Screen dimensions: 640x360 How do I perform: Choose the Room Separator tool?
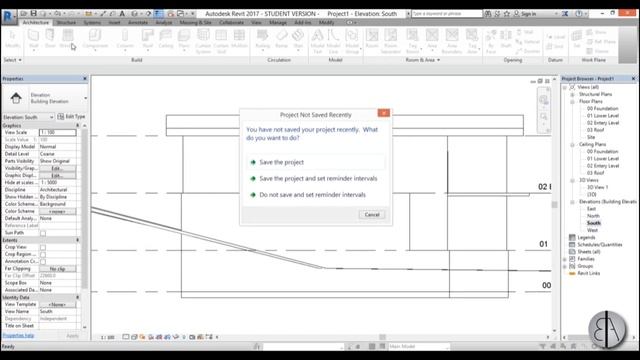tap(391, 41)
